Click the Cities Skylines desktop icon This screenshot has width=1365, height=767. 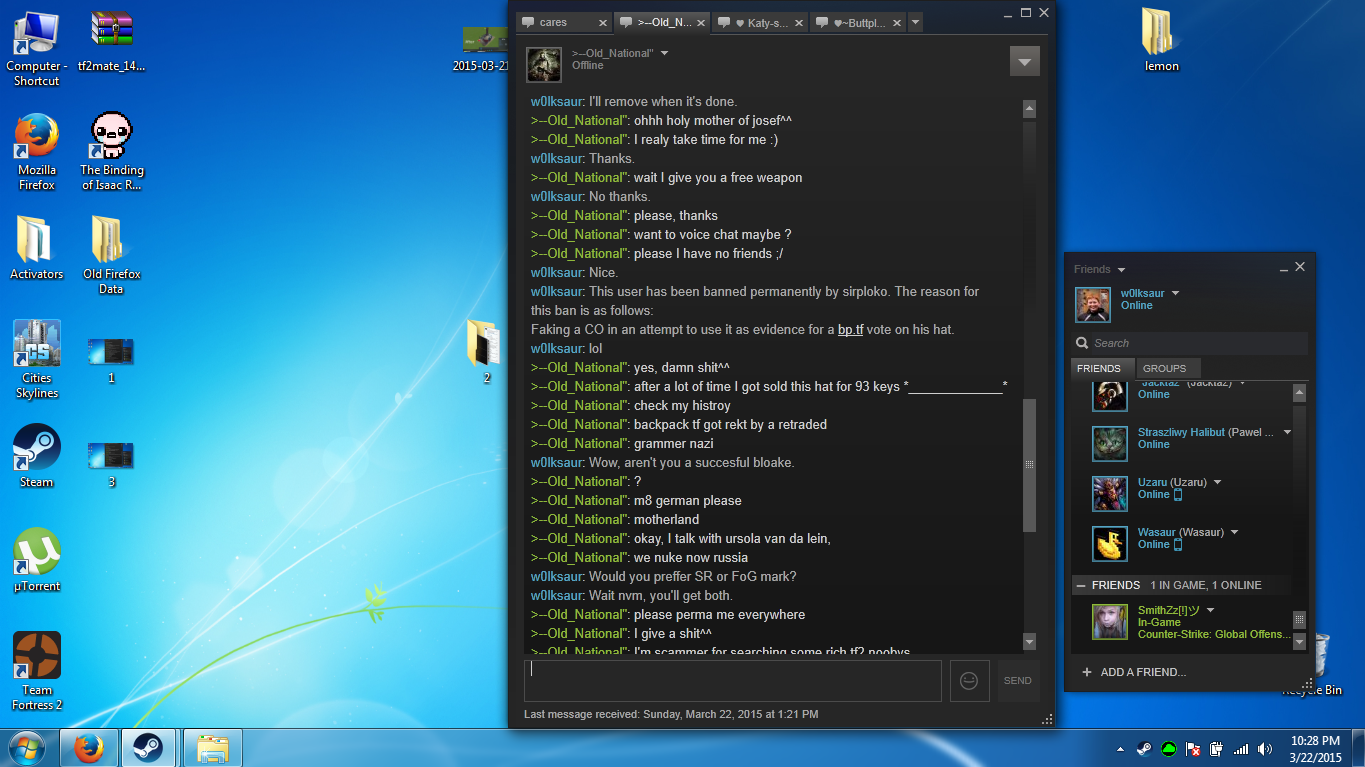point(37,345)
